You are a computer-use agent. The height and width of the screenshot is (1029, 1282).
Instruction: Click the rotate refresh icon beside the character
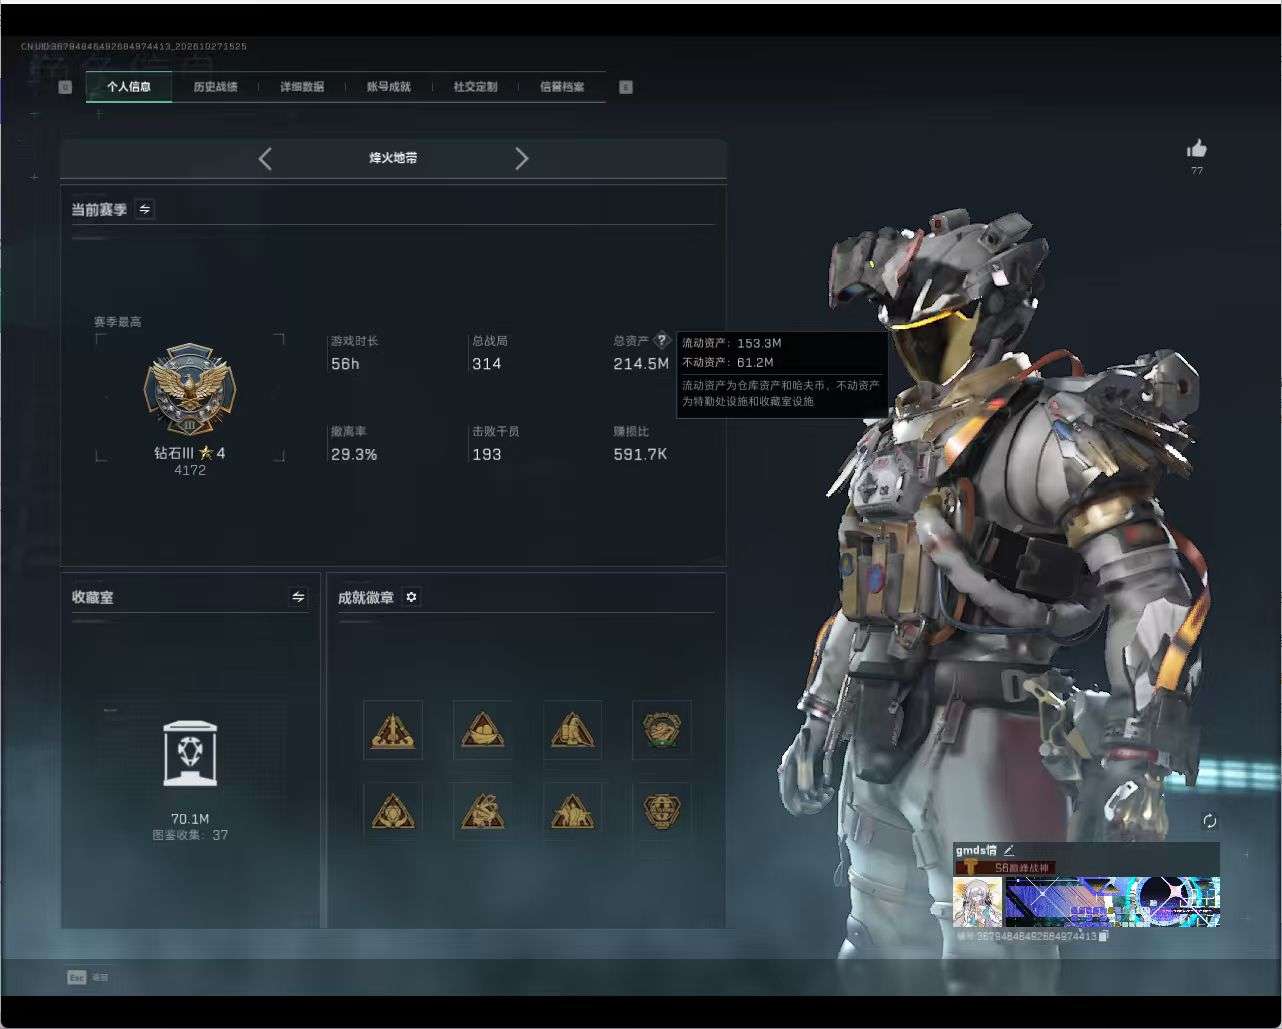tap(1210, 821)
